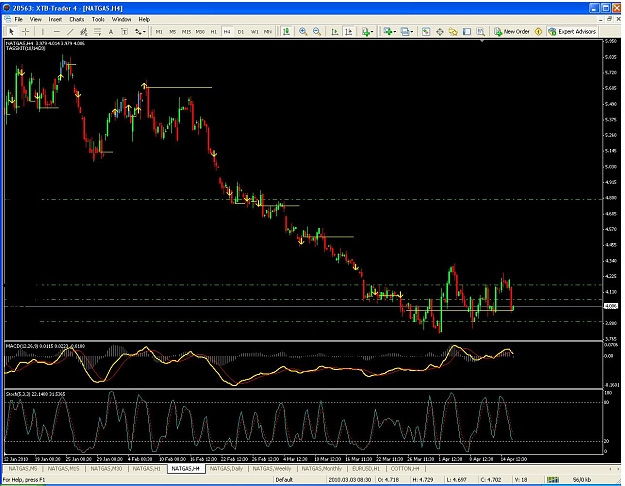This screenshot has width=625, height=486.
Task: Click the Stoch indicator label
Action: click(35, 394)
